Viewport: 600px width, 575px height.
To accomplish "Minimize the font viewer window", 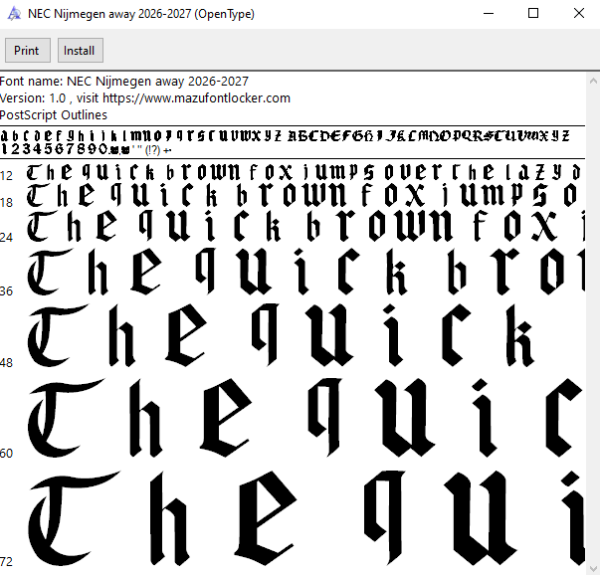I will tap(489, 13).
